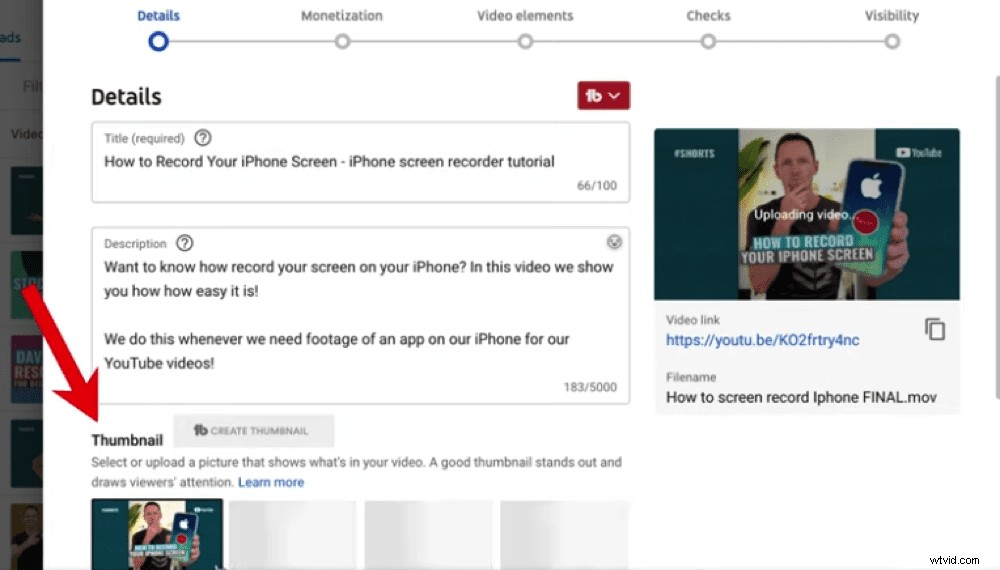
Task: Open the emoji picker in Description
Action: point(614,242)
